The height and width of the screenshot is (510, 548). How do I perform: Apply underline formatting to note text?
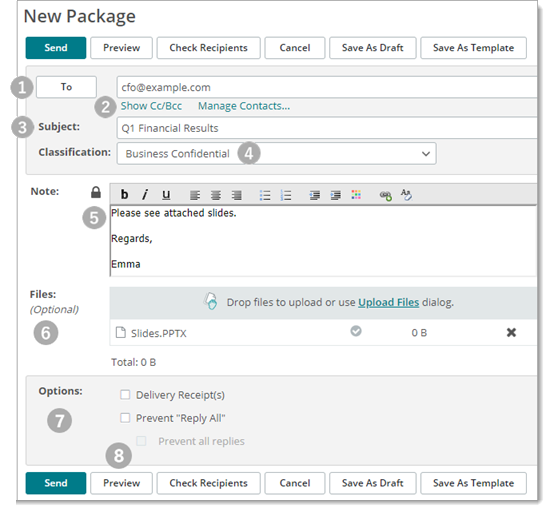[166, 194]
